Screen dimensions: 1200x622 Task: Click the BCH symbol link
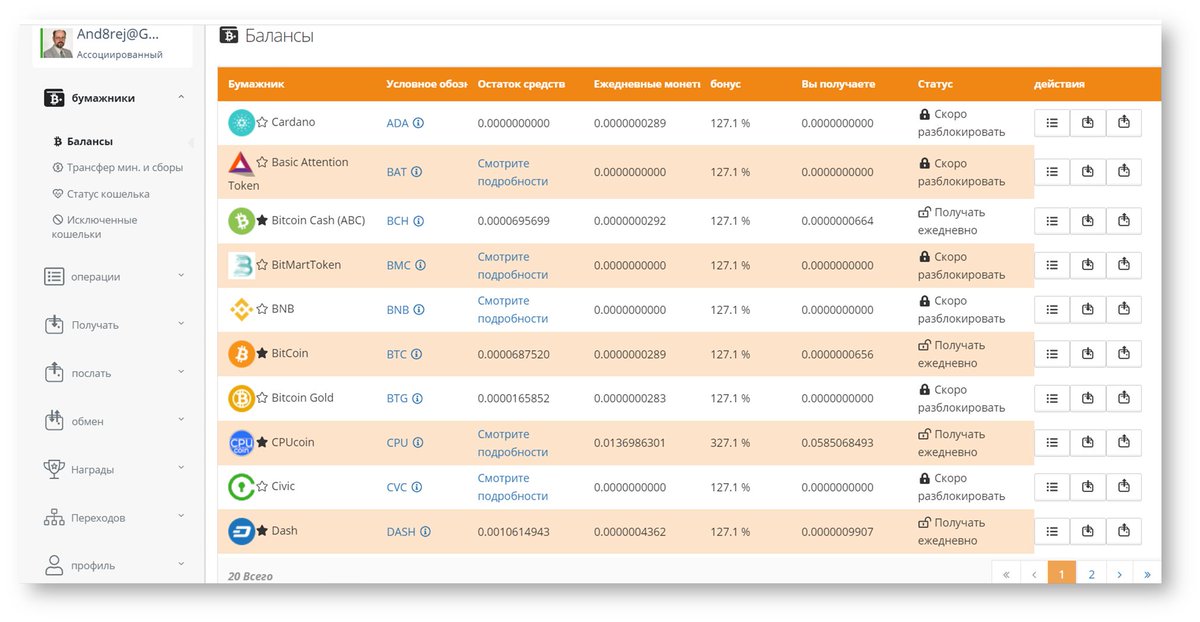pos(397,221)
